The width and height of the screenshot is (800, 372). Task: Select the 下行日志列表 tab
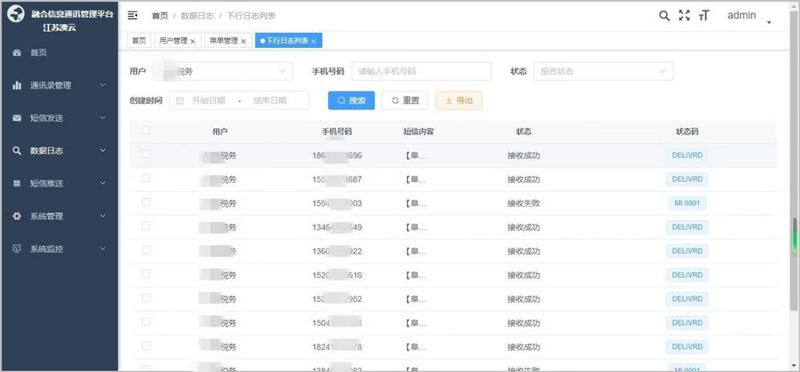click(x=288, y=41)
